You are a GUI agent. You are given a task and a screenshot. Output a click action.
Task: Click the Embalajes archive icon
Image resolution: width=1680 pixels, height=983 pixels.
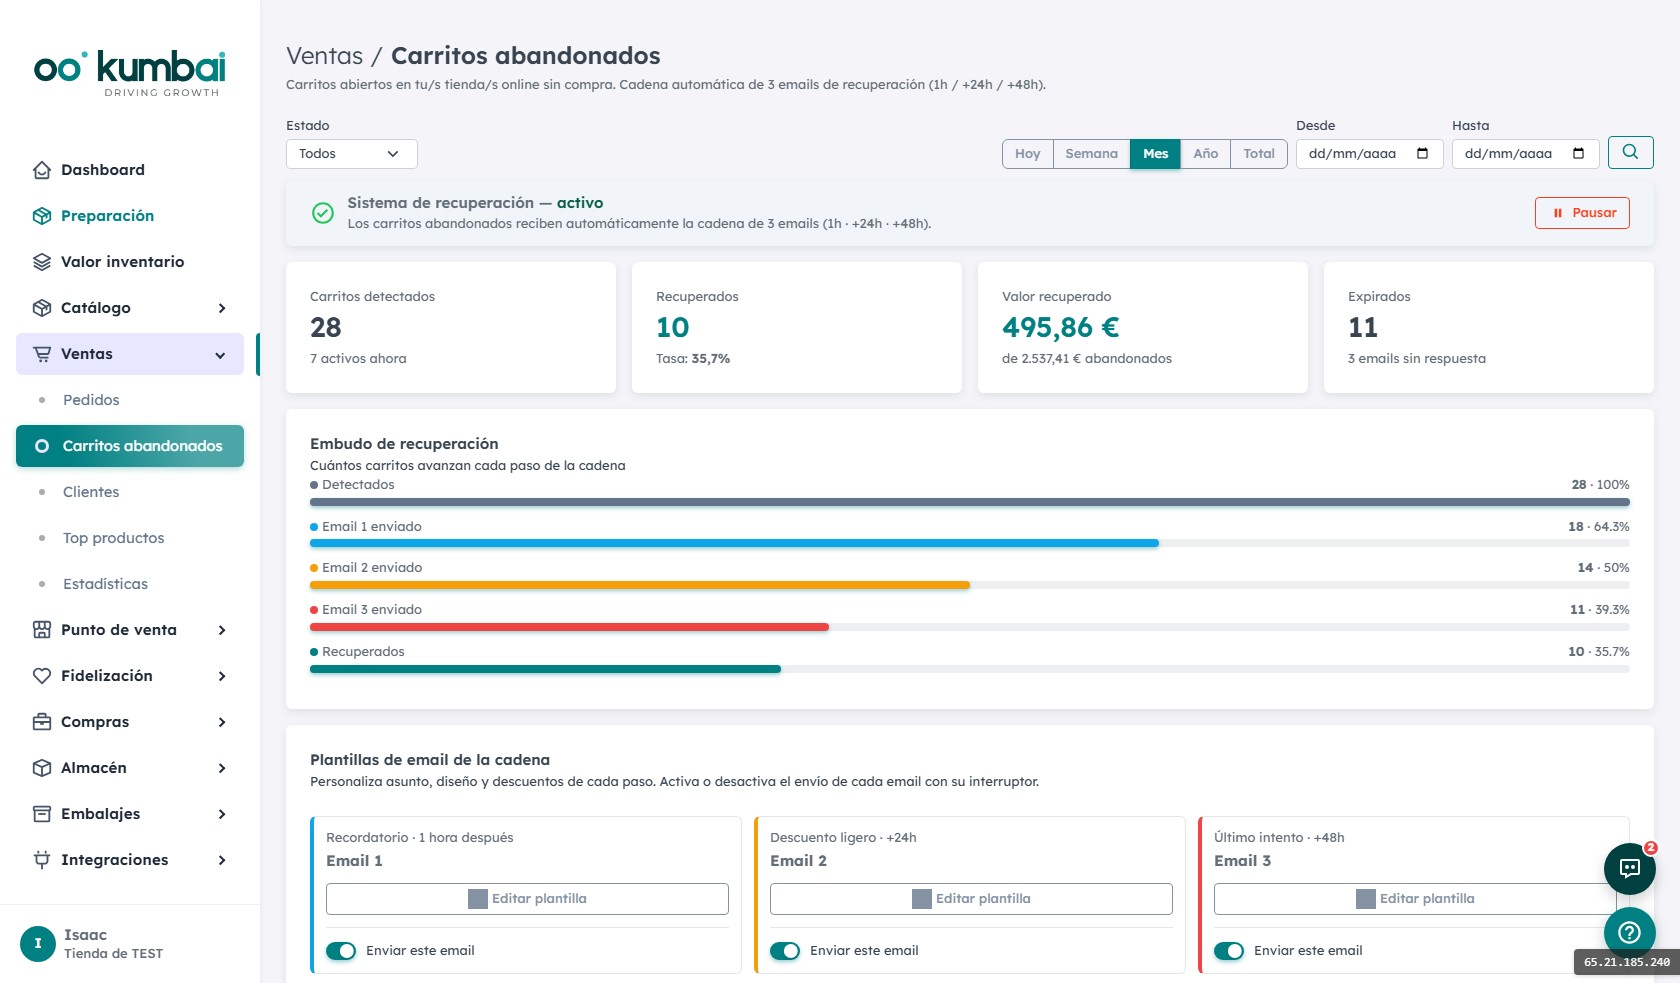click(x=42, y=814)
